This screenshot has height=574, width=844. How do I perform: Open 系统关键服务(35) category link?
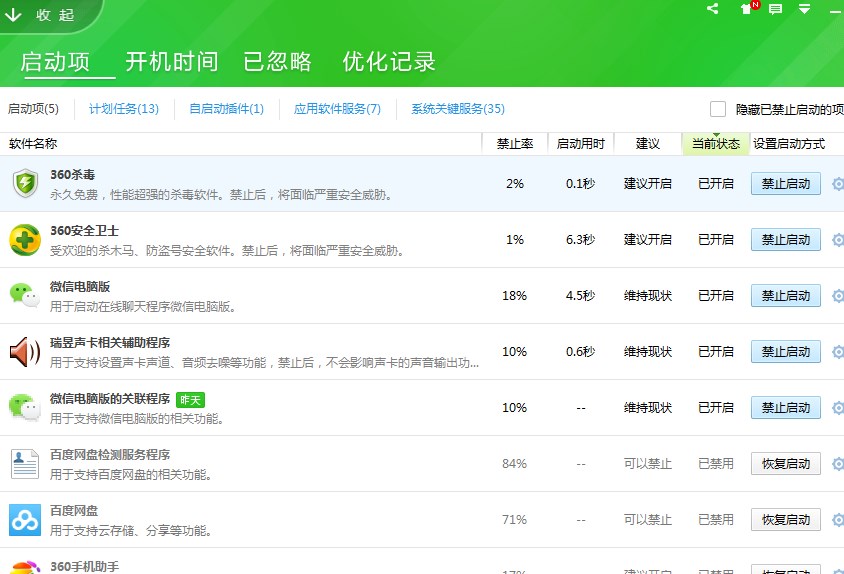[x=458, y=109]
